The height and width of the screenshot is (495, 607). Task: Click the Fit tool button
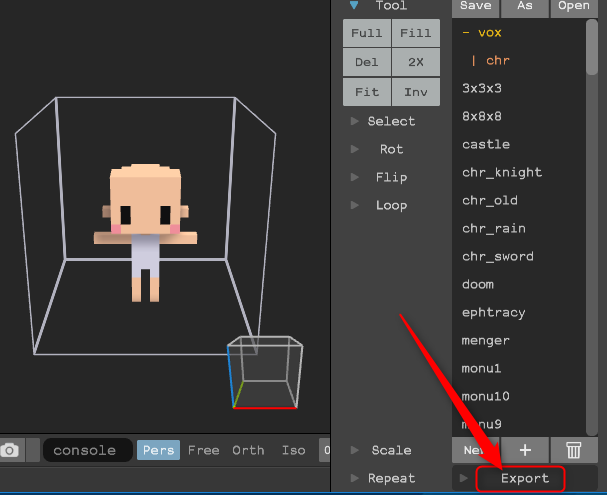pyautogui.click(x=367, y=92)
